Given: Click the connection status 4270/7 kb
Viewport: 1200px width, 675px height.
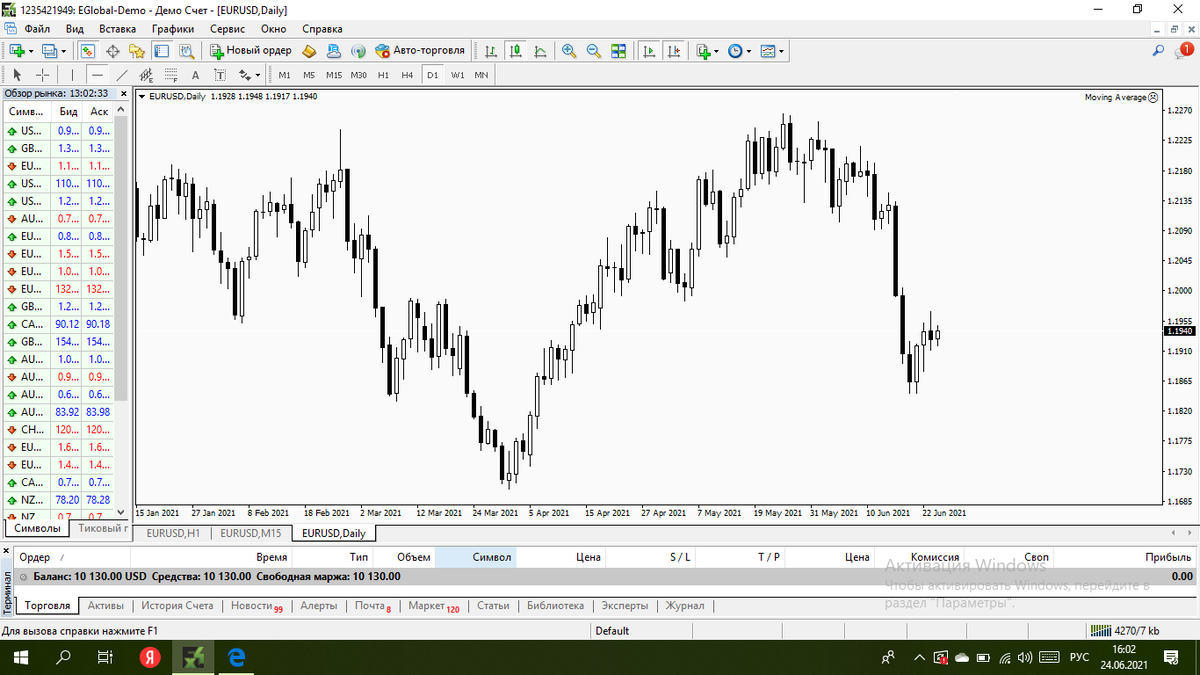Looking at the screenshot, I should tap(1124, 631).
